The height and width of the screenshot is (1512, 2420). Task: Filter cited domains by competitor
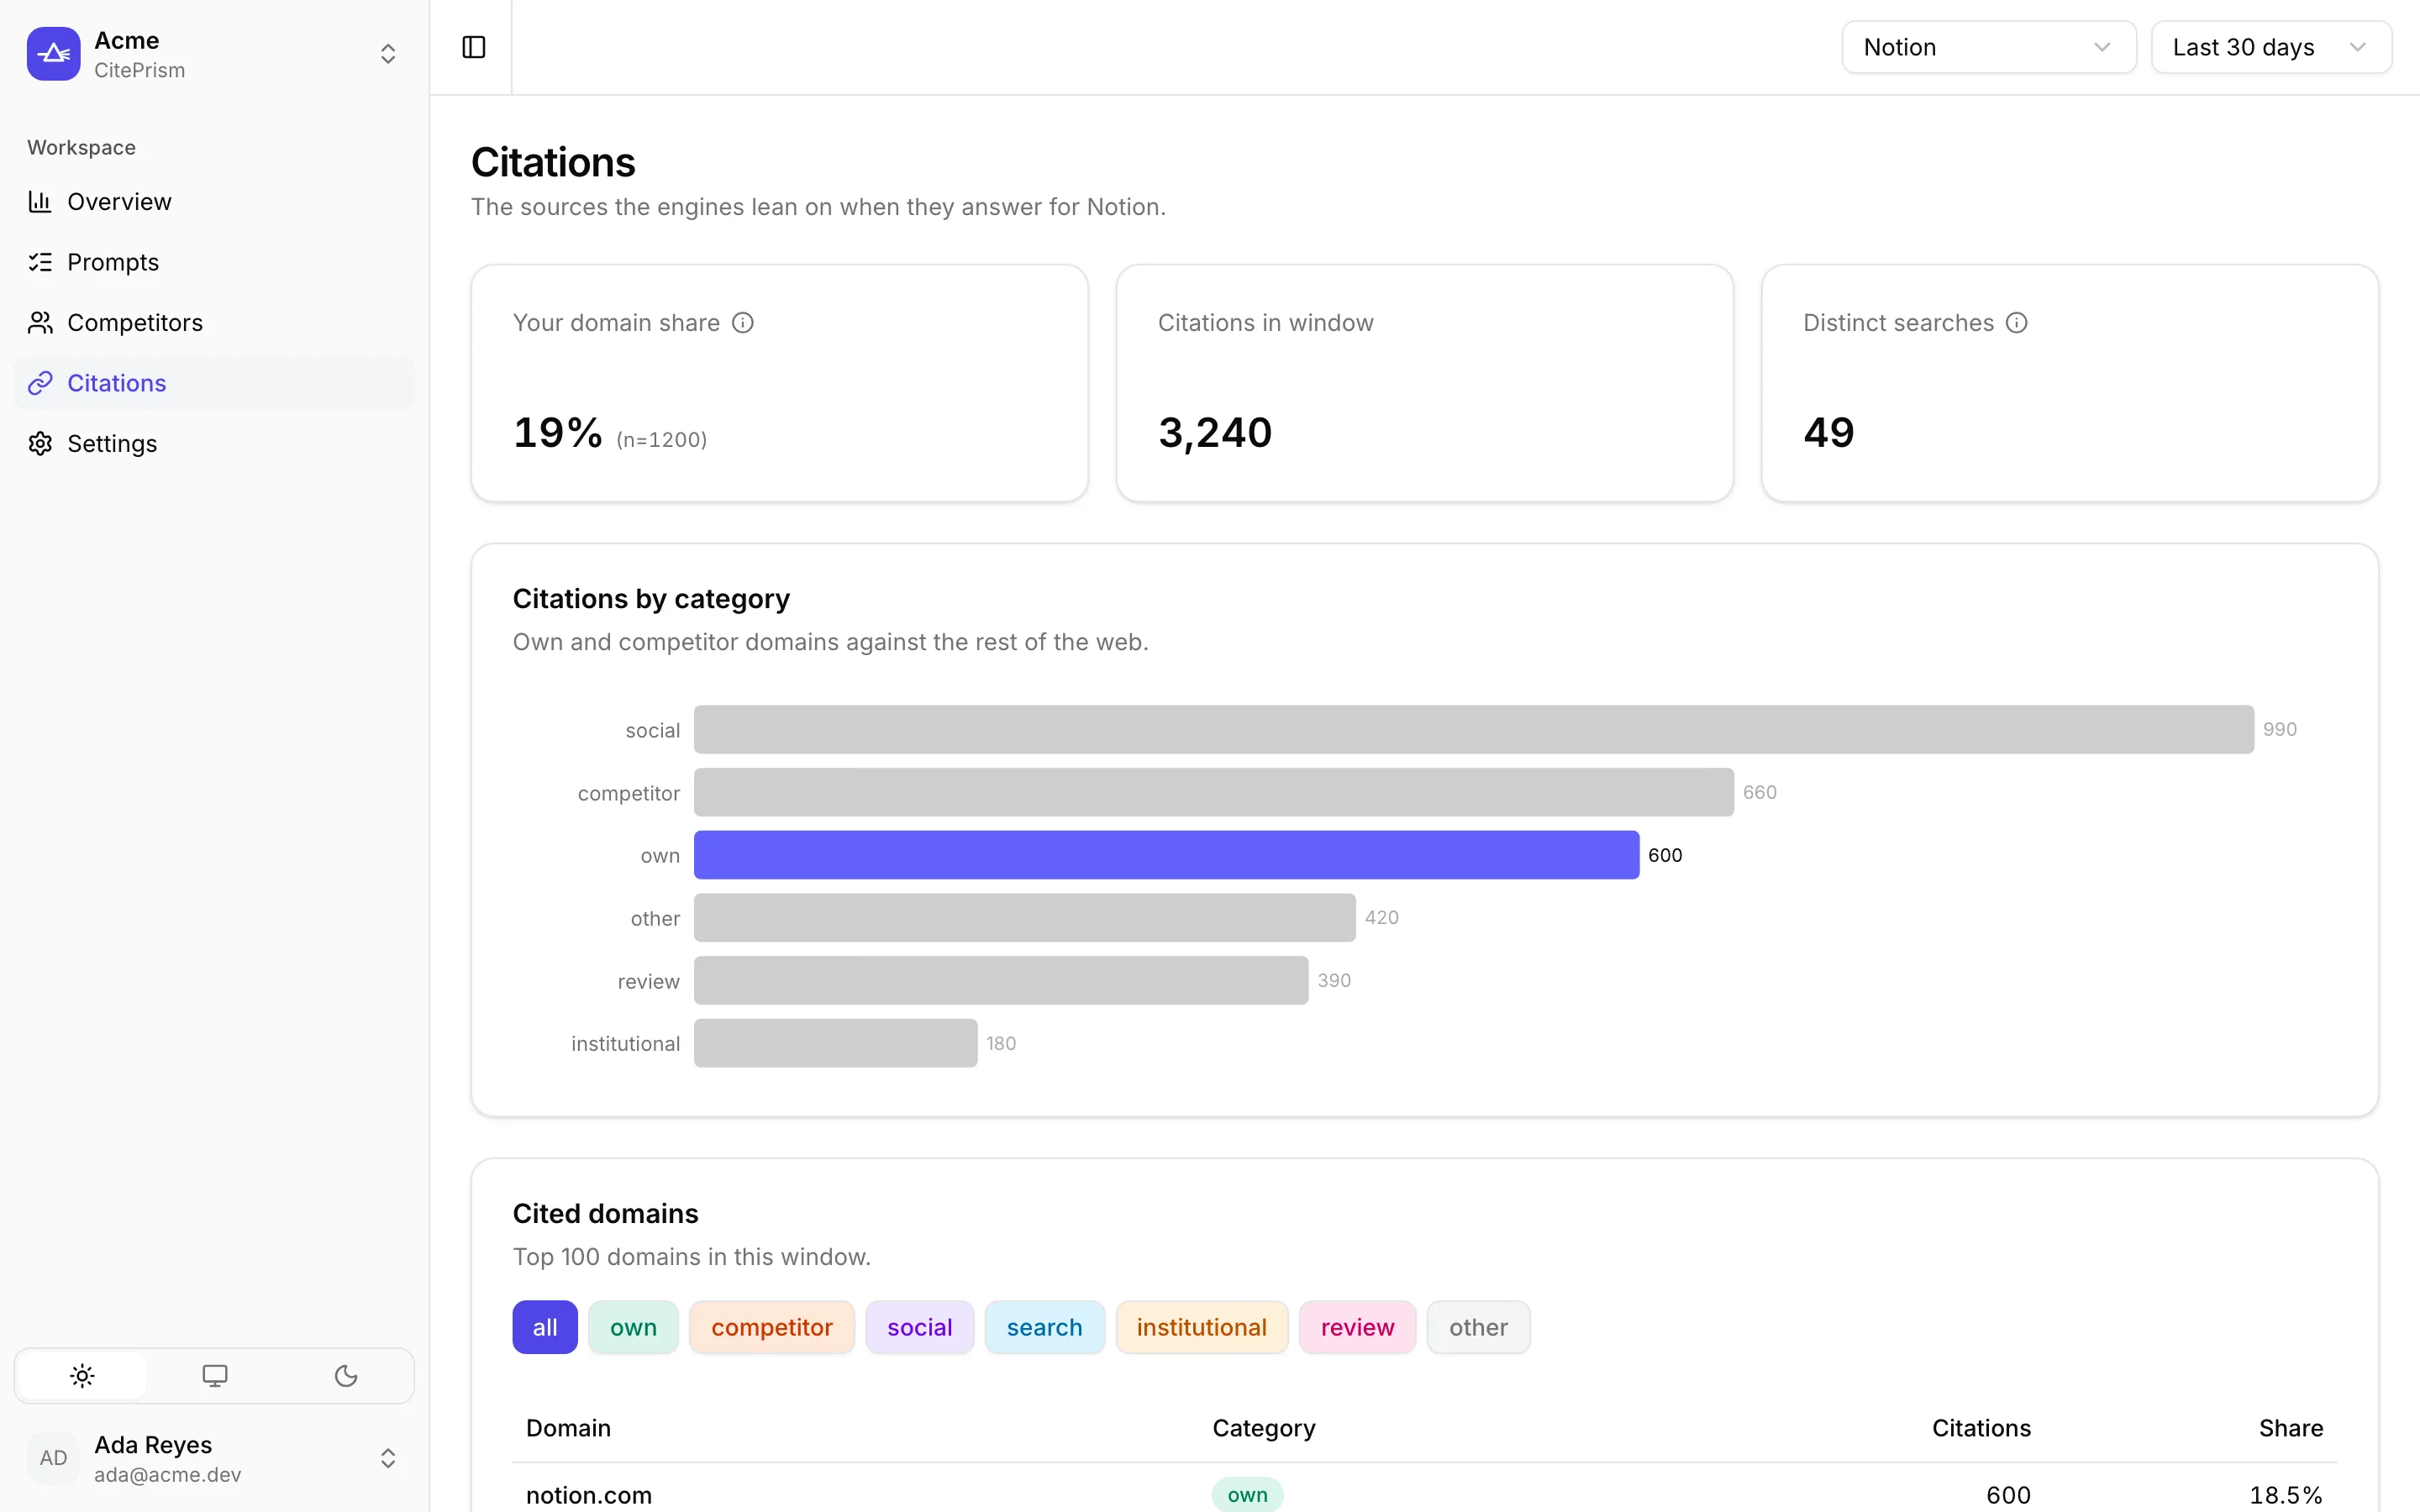(772, 1327)
